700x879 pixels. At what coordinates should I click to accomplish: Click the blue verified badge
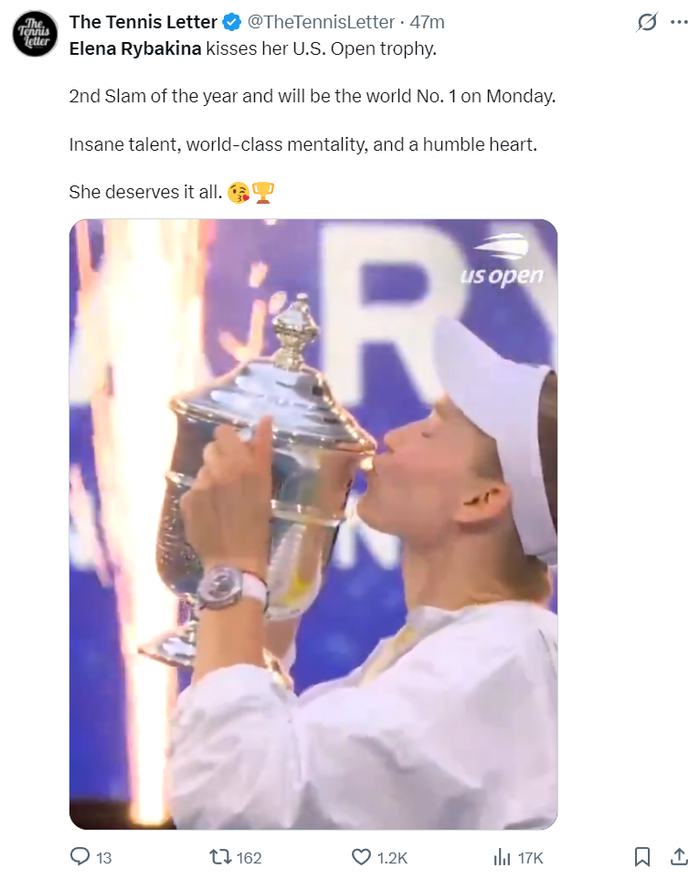[x=231, y=22]
